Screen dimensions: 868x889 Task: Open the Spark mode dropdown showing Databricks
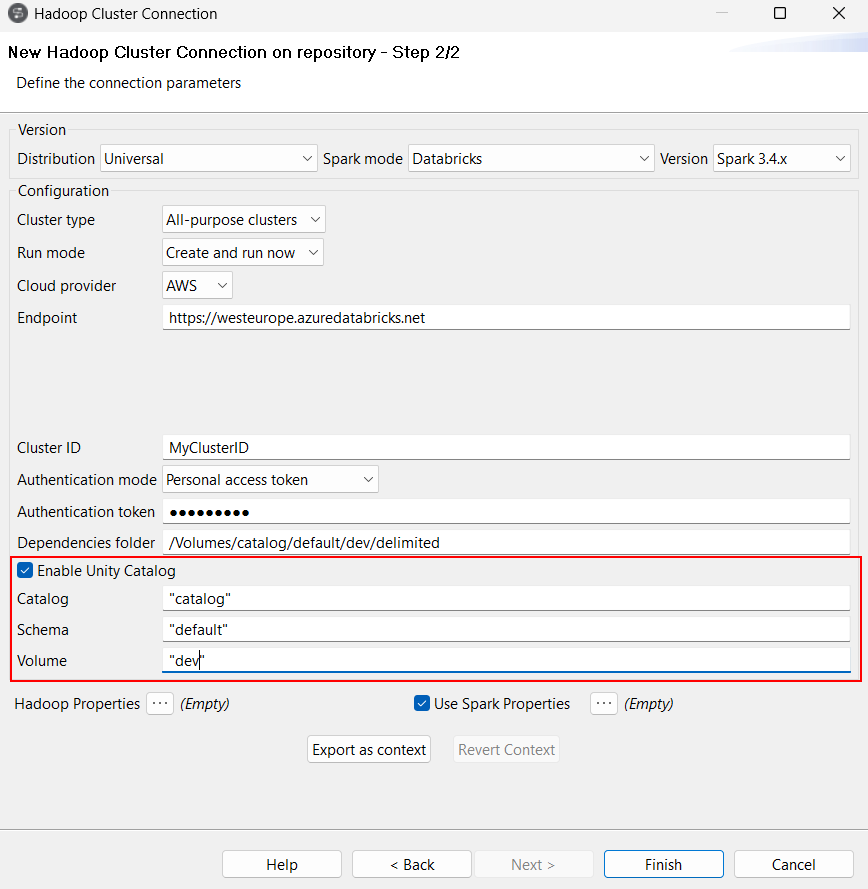[531, 158]
